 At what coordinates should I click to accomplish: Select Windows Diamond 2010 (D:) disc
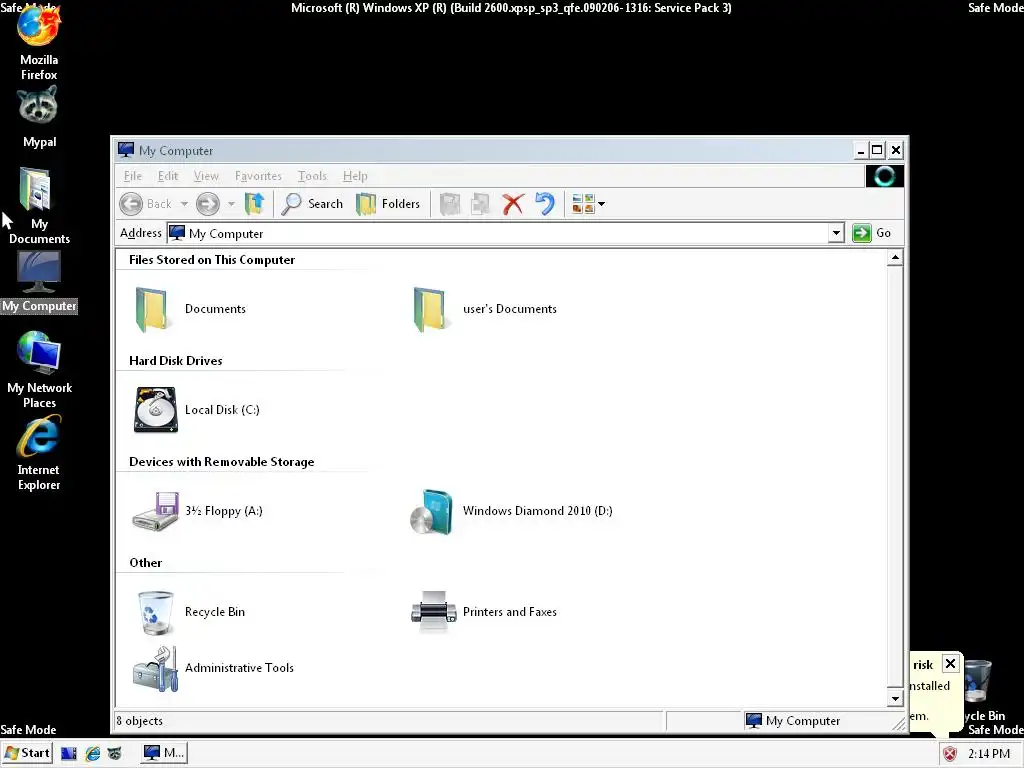pos(511,511)
